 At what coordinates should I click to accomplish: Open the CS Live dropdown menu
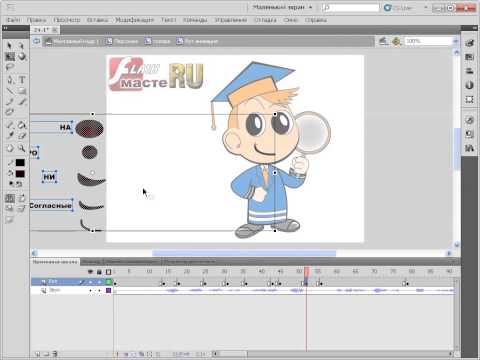point(406,7)
